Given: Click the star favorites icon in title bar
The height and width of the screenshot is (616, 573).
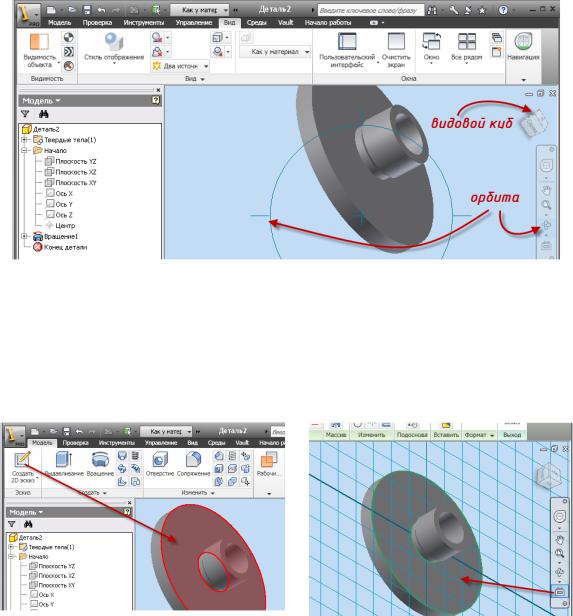Looking at the screenshot, I should pos(482,11).
